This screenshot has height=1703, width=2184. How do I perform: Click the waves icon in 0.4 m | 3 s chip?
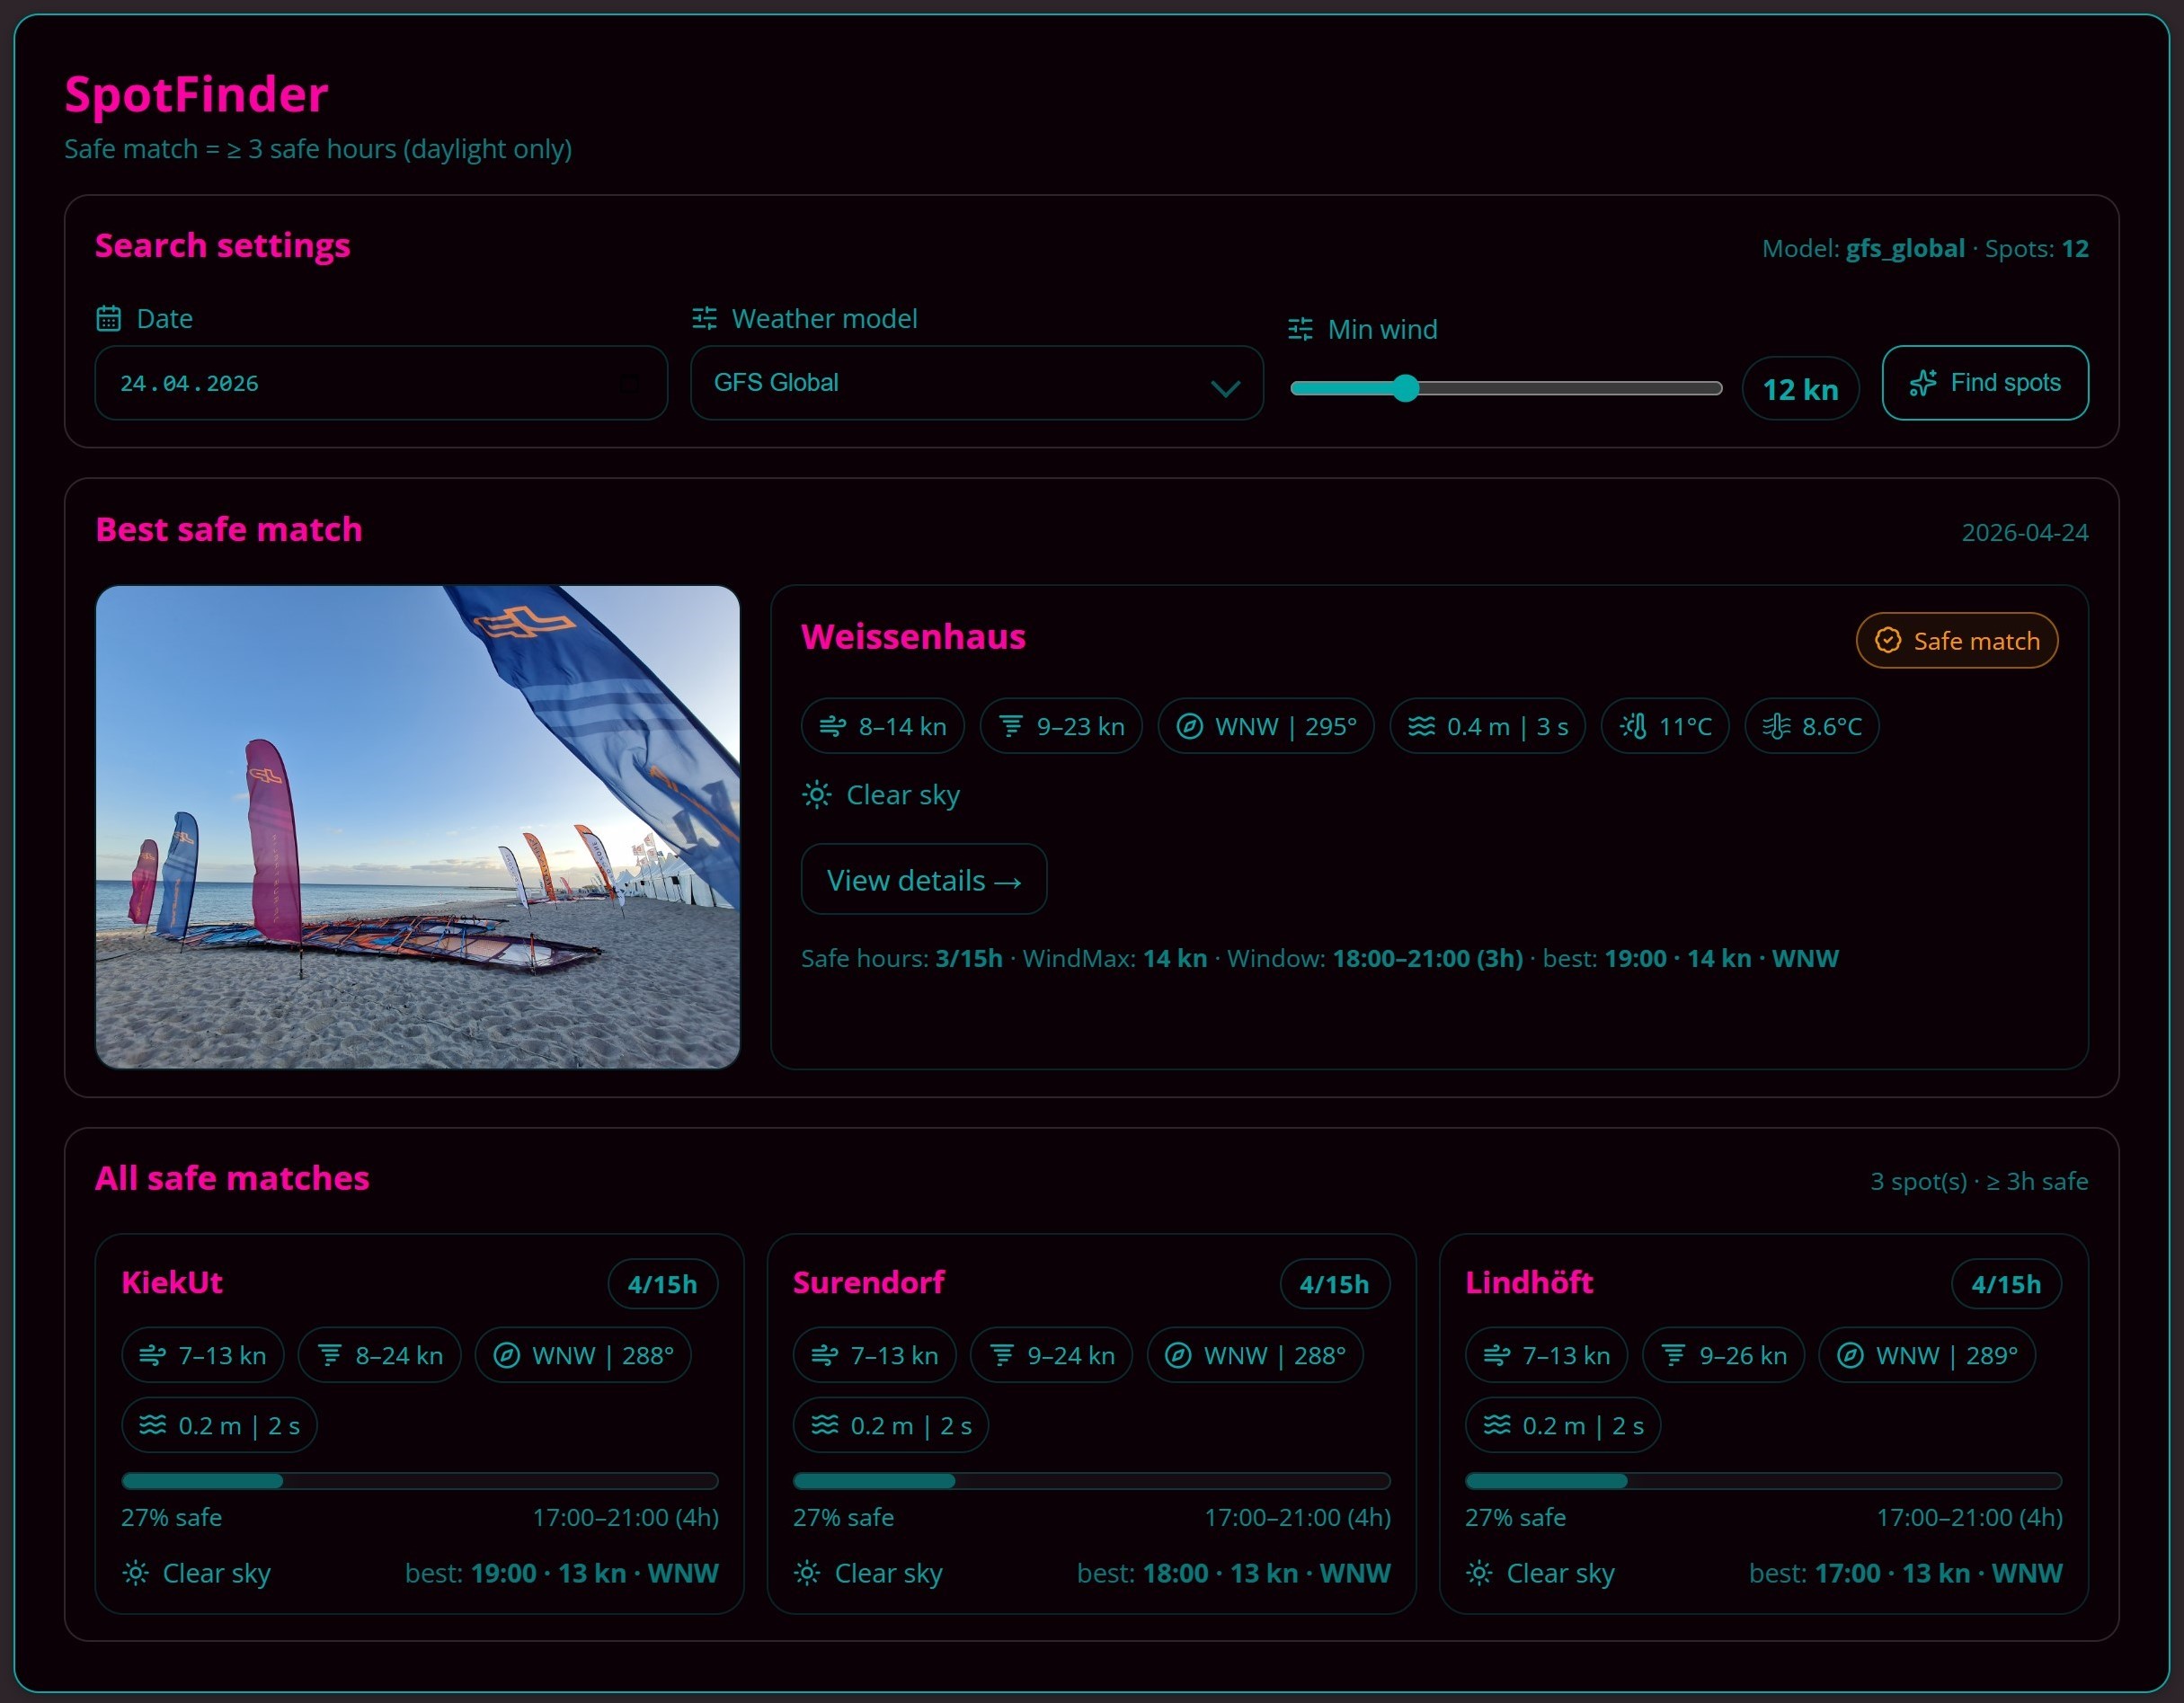pos(1421,726)
